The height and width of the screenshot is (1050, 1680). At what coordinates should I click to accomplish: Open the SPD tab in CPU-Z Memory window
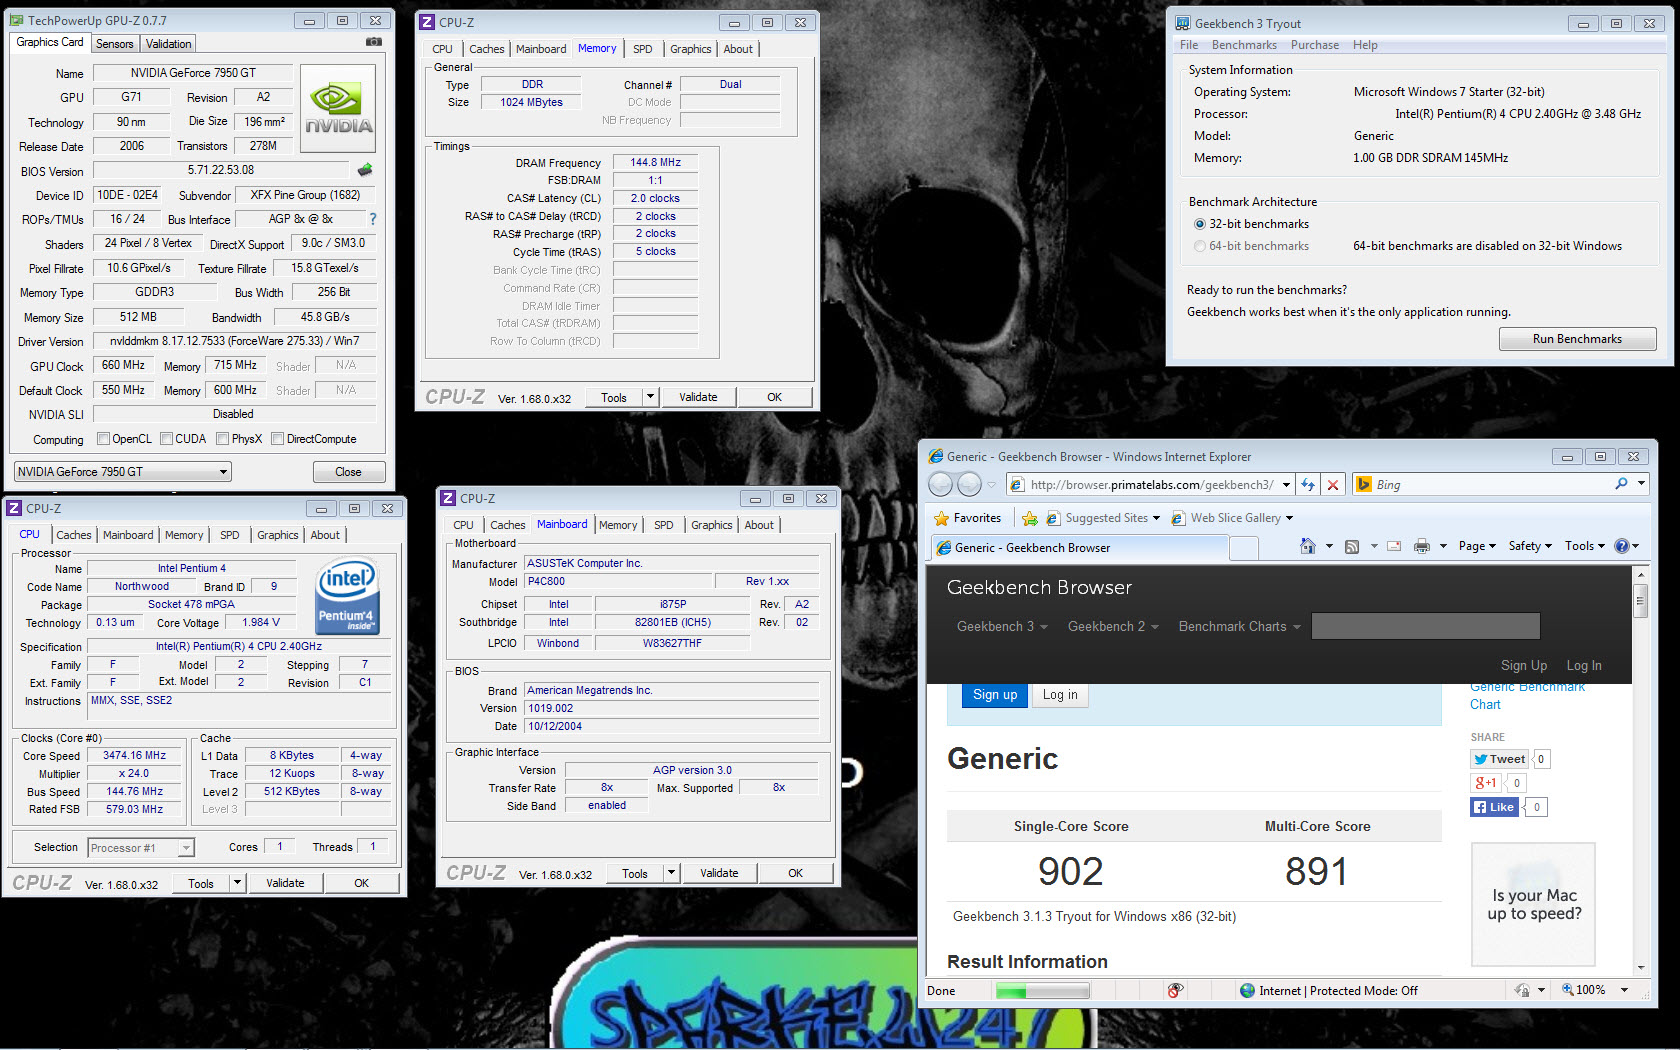click(x=643, y=49)
